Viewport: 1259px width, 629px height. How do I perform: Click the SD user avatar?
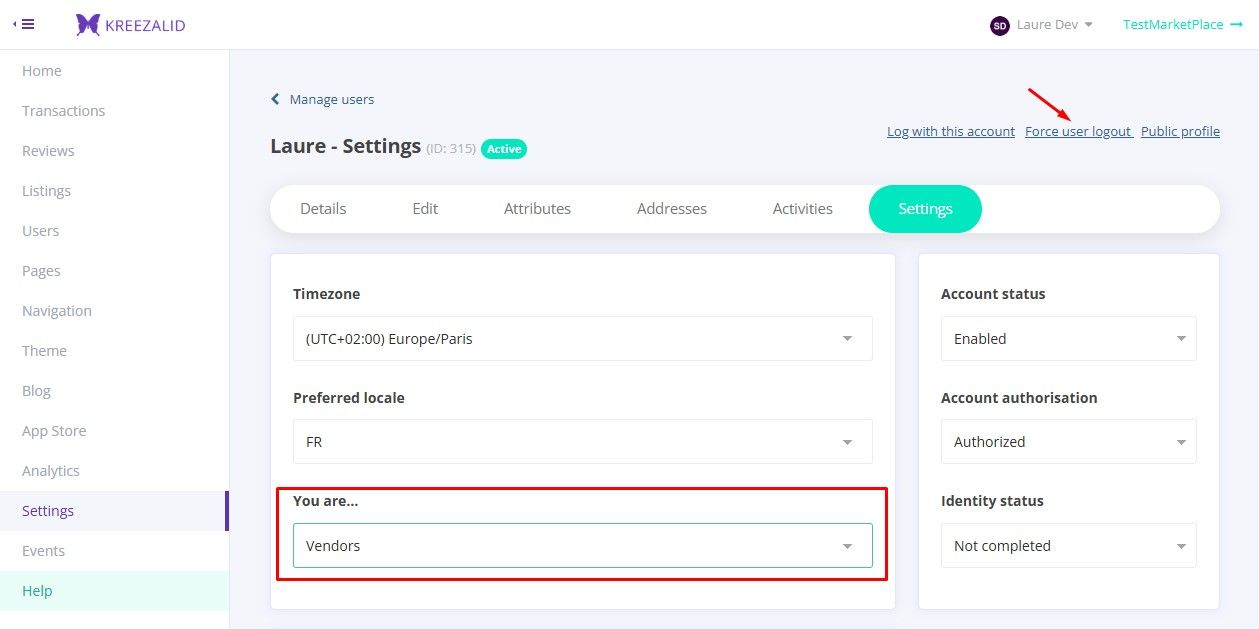[999, 25]
